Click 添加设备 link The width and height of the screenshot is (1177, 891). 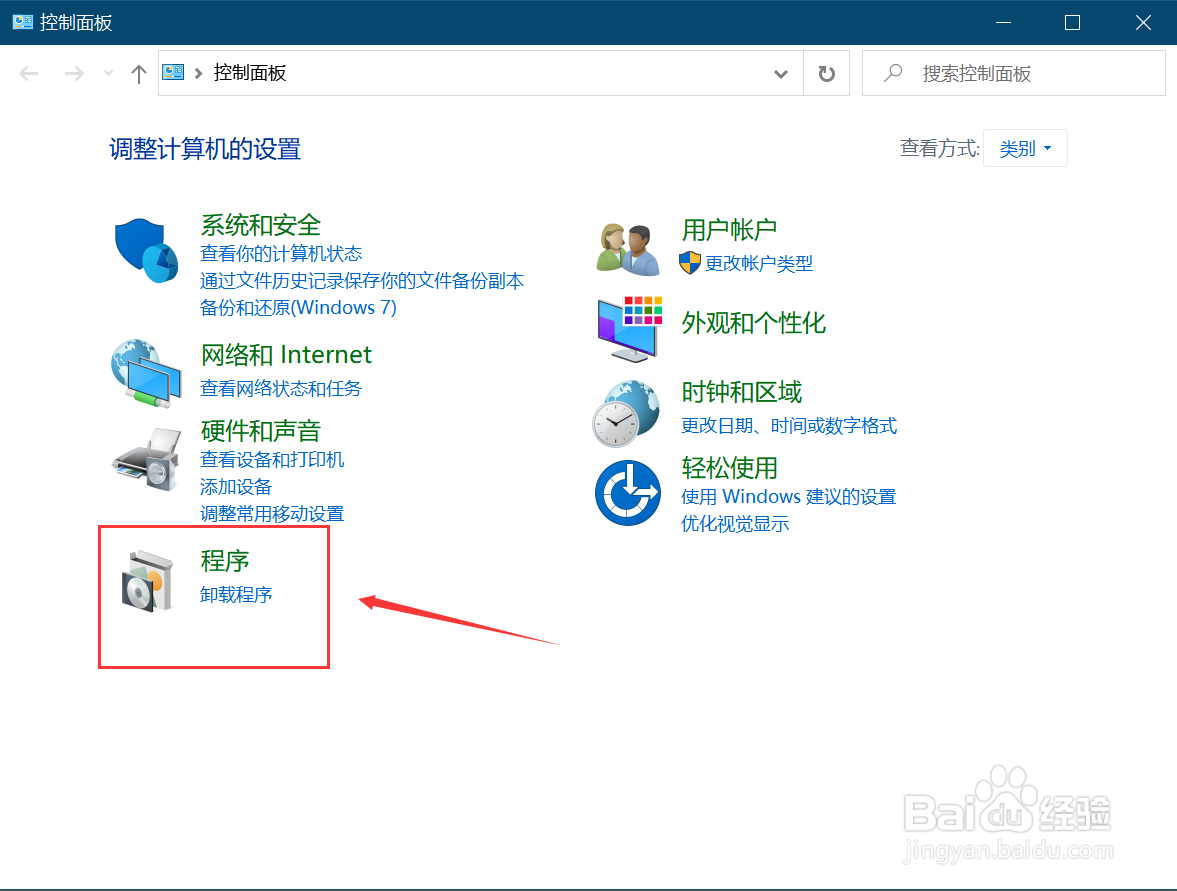(236, 486)
